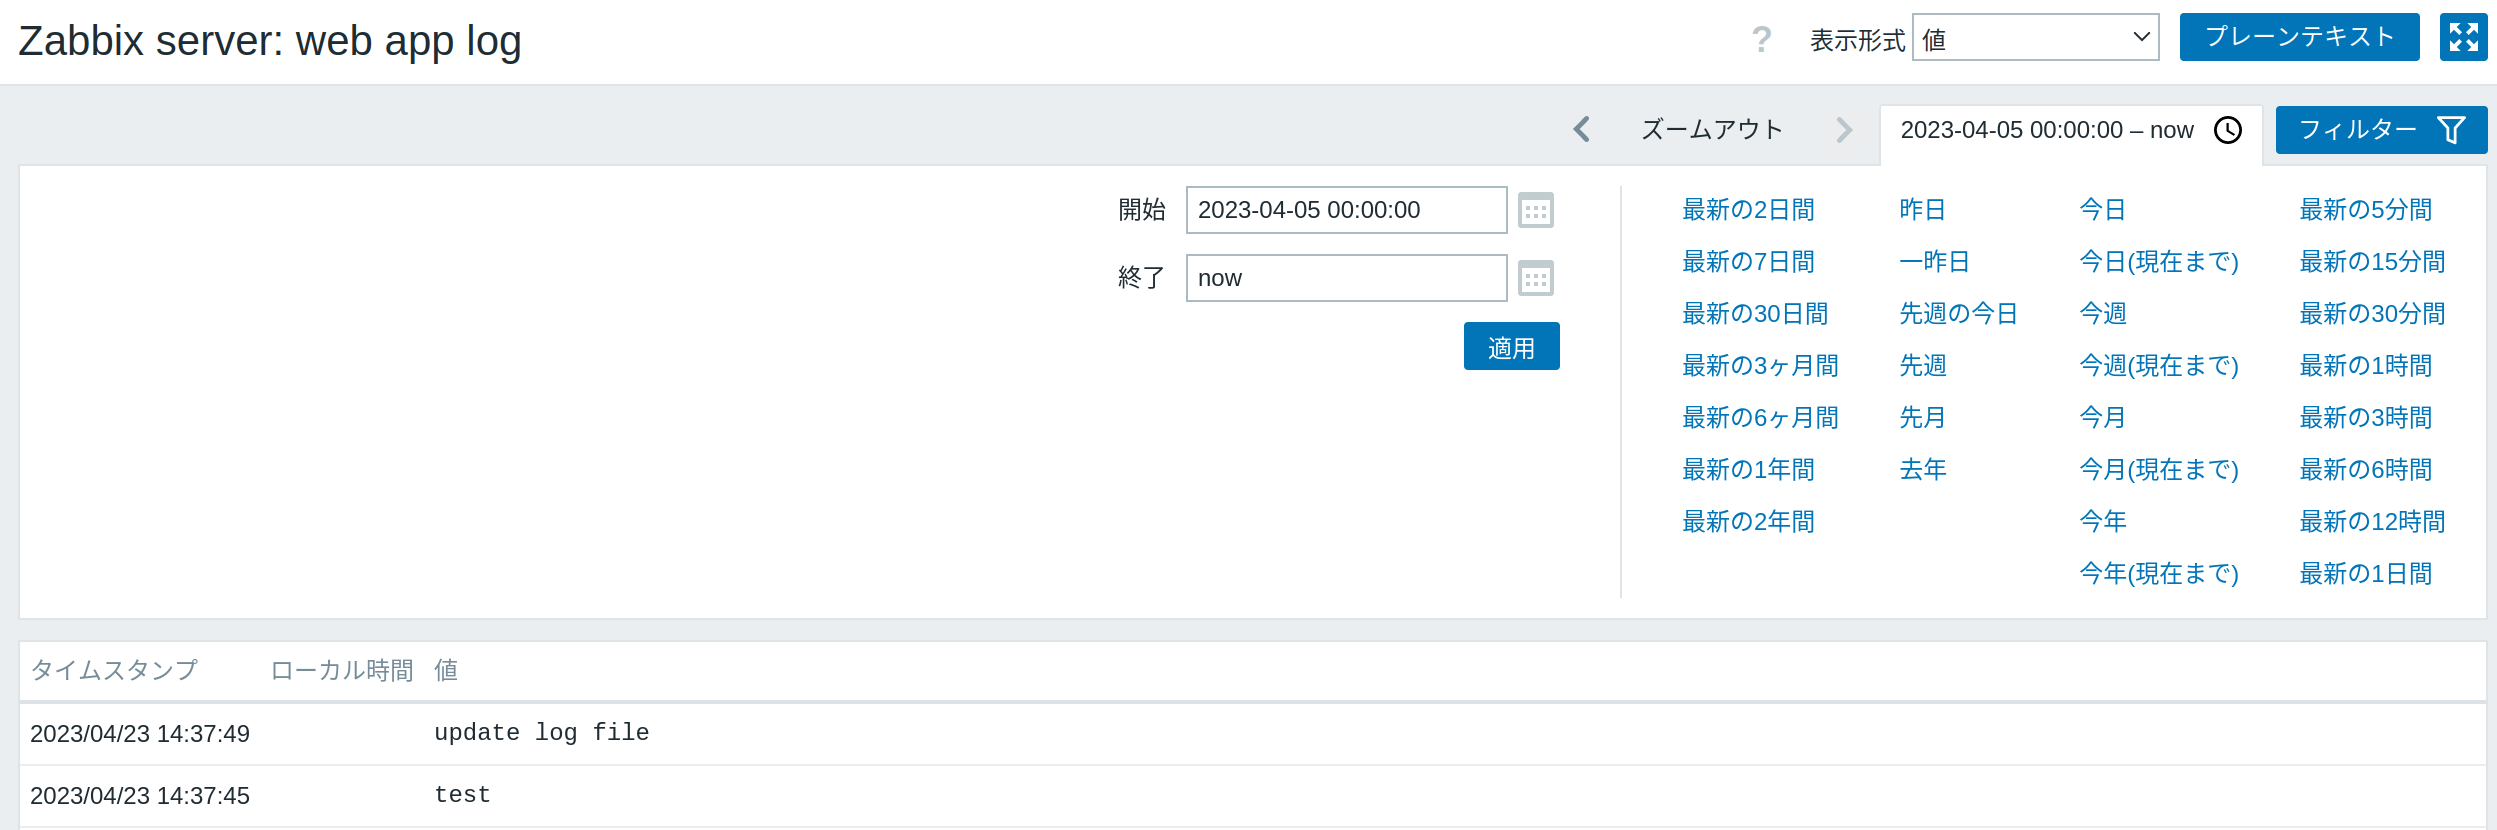The height and width of the screenshot is (830, 2497).
Task: Toggle fullscreen kiosk mode icon
Action: (x=2463, y=37)
